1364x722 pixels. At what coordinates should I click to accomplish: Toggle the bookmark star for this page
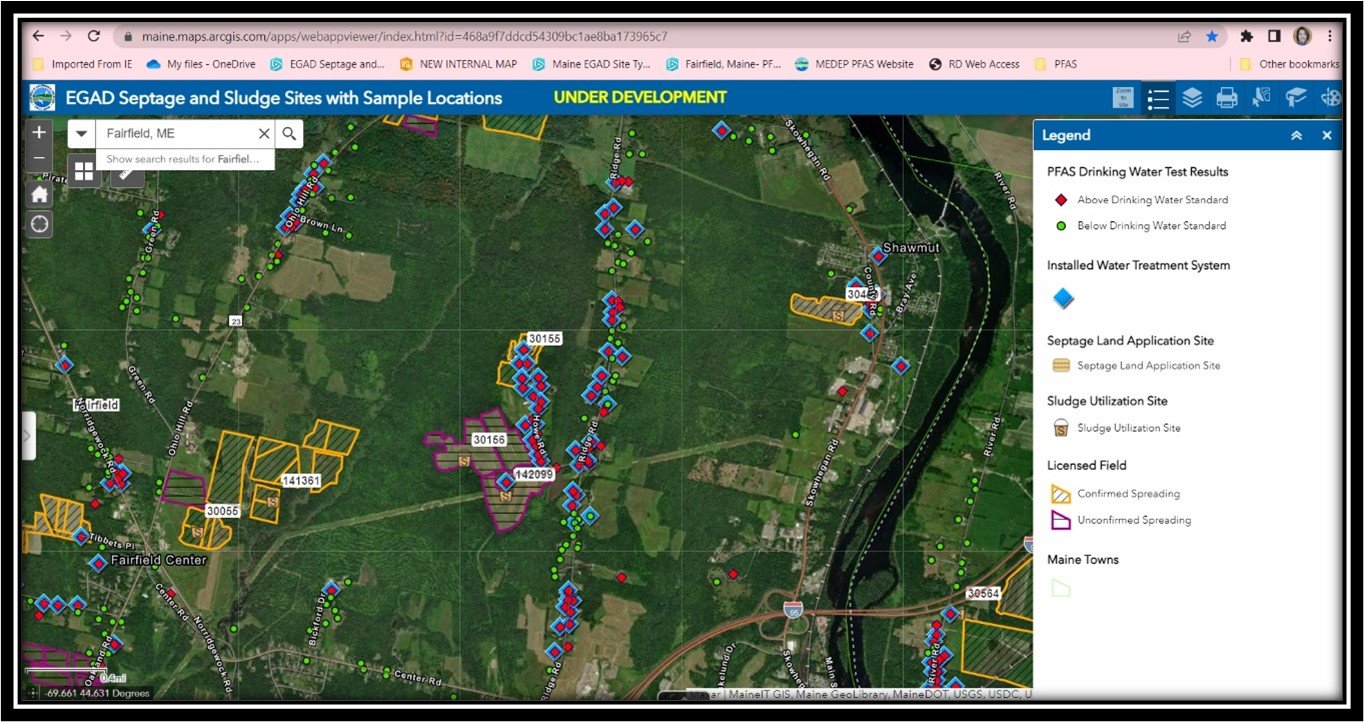coord(1212,36)
